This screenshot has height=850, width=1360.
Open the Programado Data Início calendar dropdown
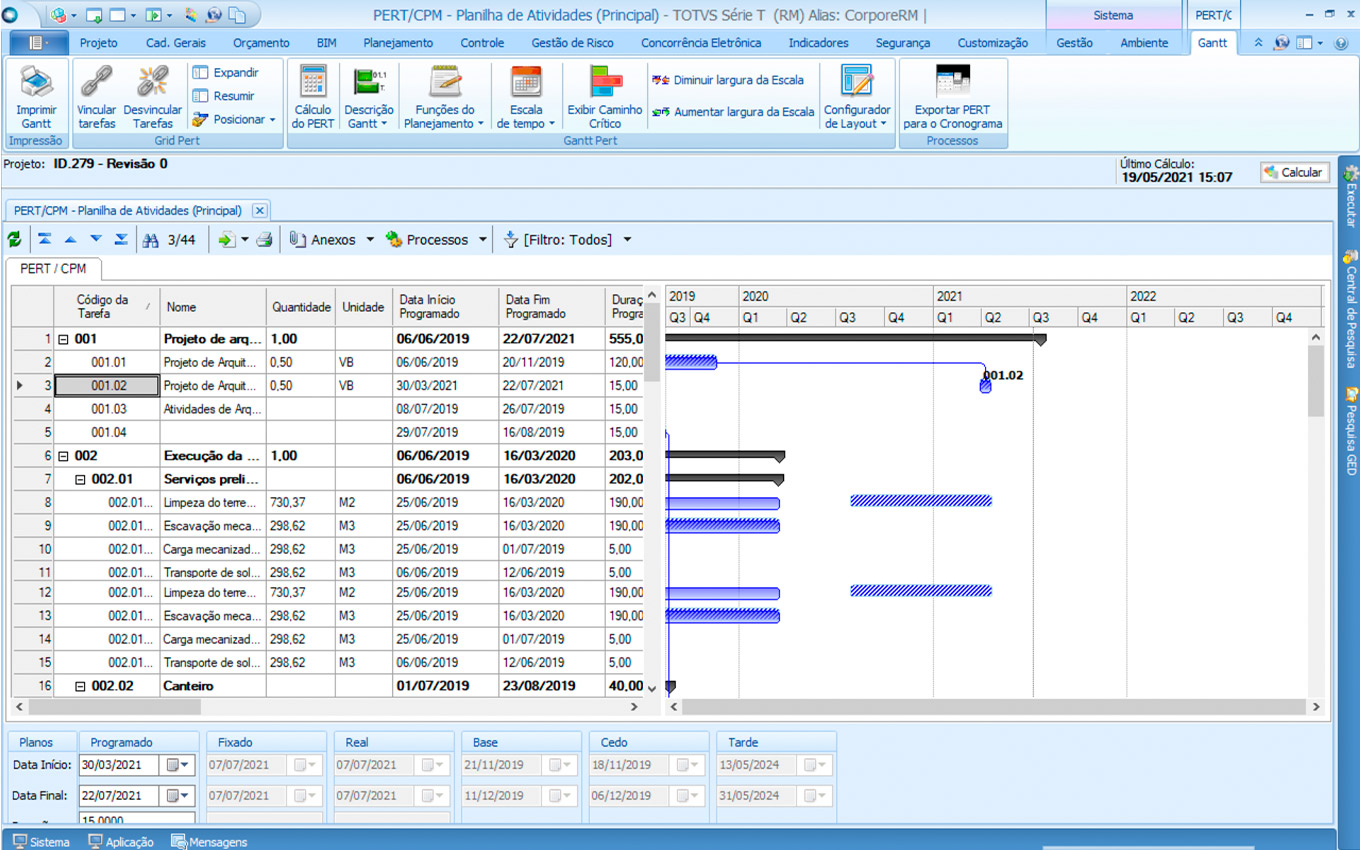pyautogui.click(x=178, y=765)
